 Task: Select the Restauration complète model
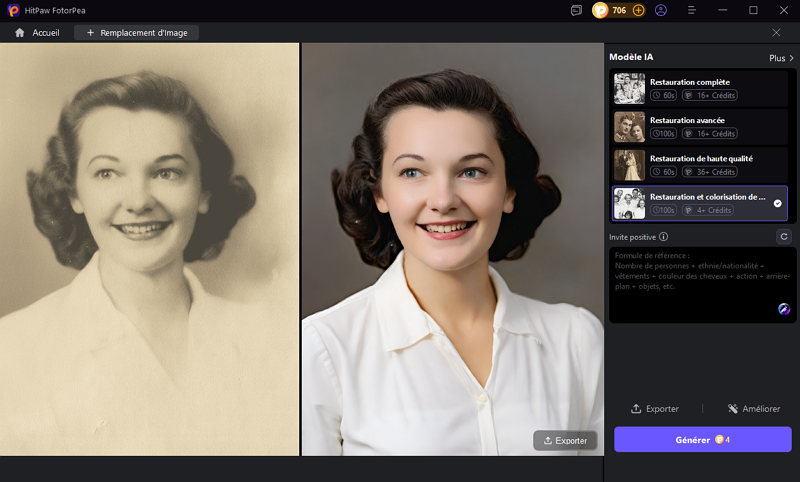point(700,89)
